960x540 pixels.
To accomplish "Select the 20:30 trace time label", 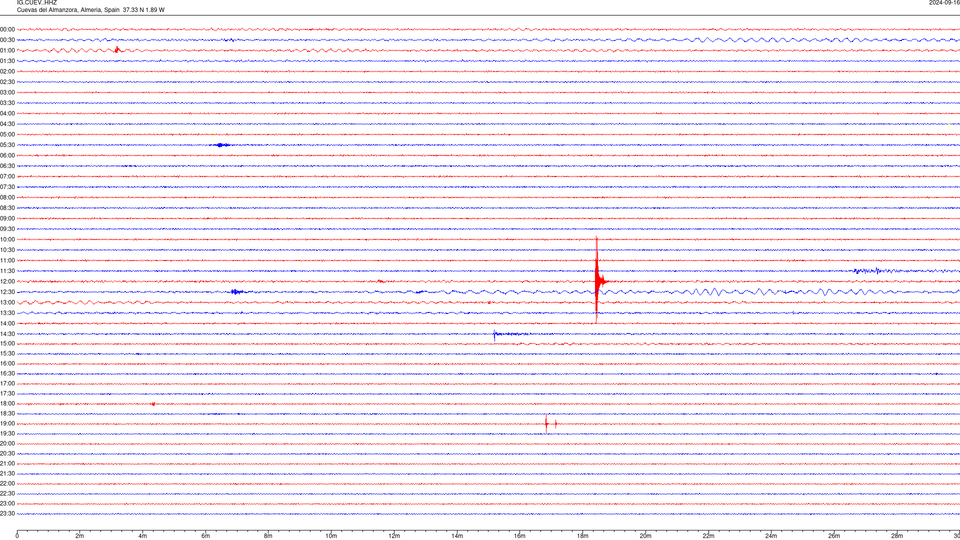I will click(x=7, y=454).
